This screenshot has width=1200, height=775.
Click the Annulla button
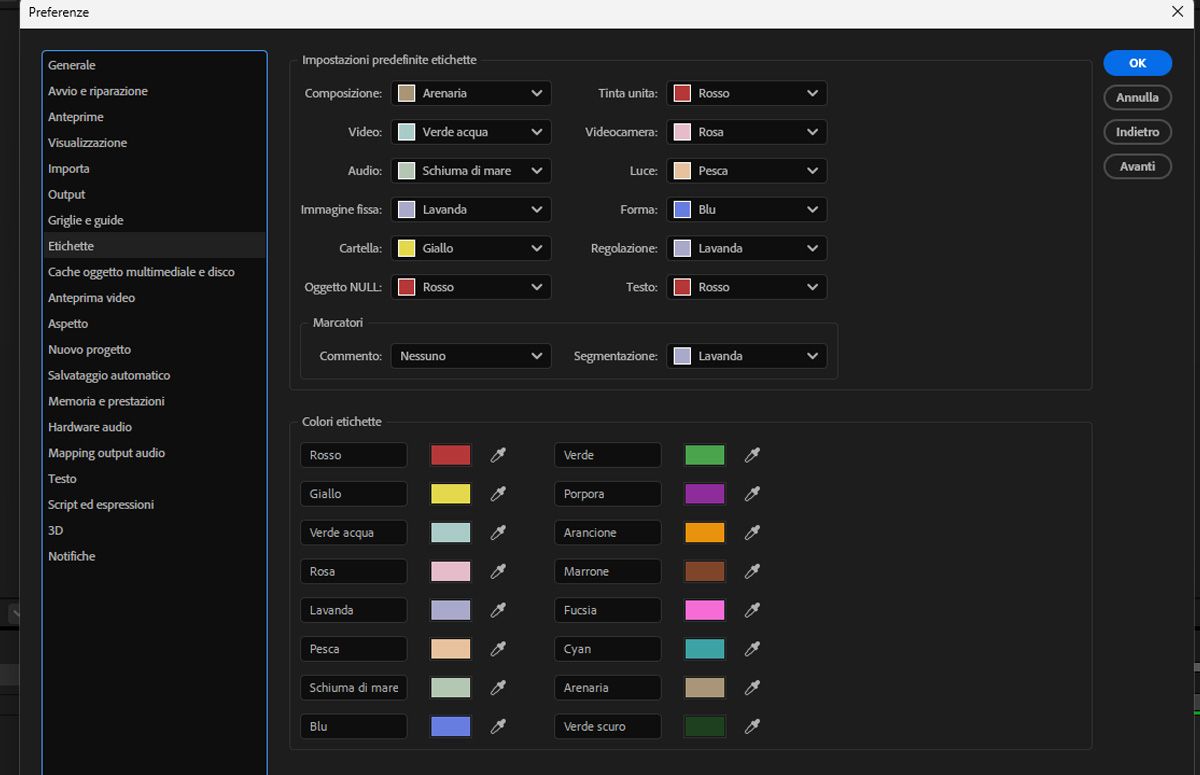click(1138, 97)
